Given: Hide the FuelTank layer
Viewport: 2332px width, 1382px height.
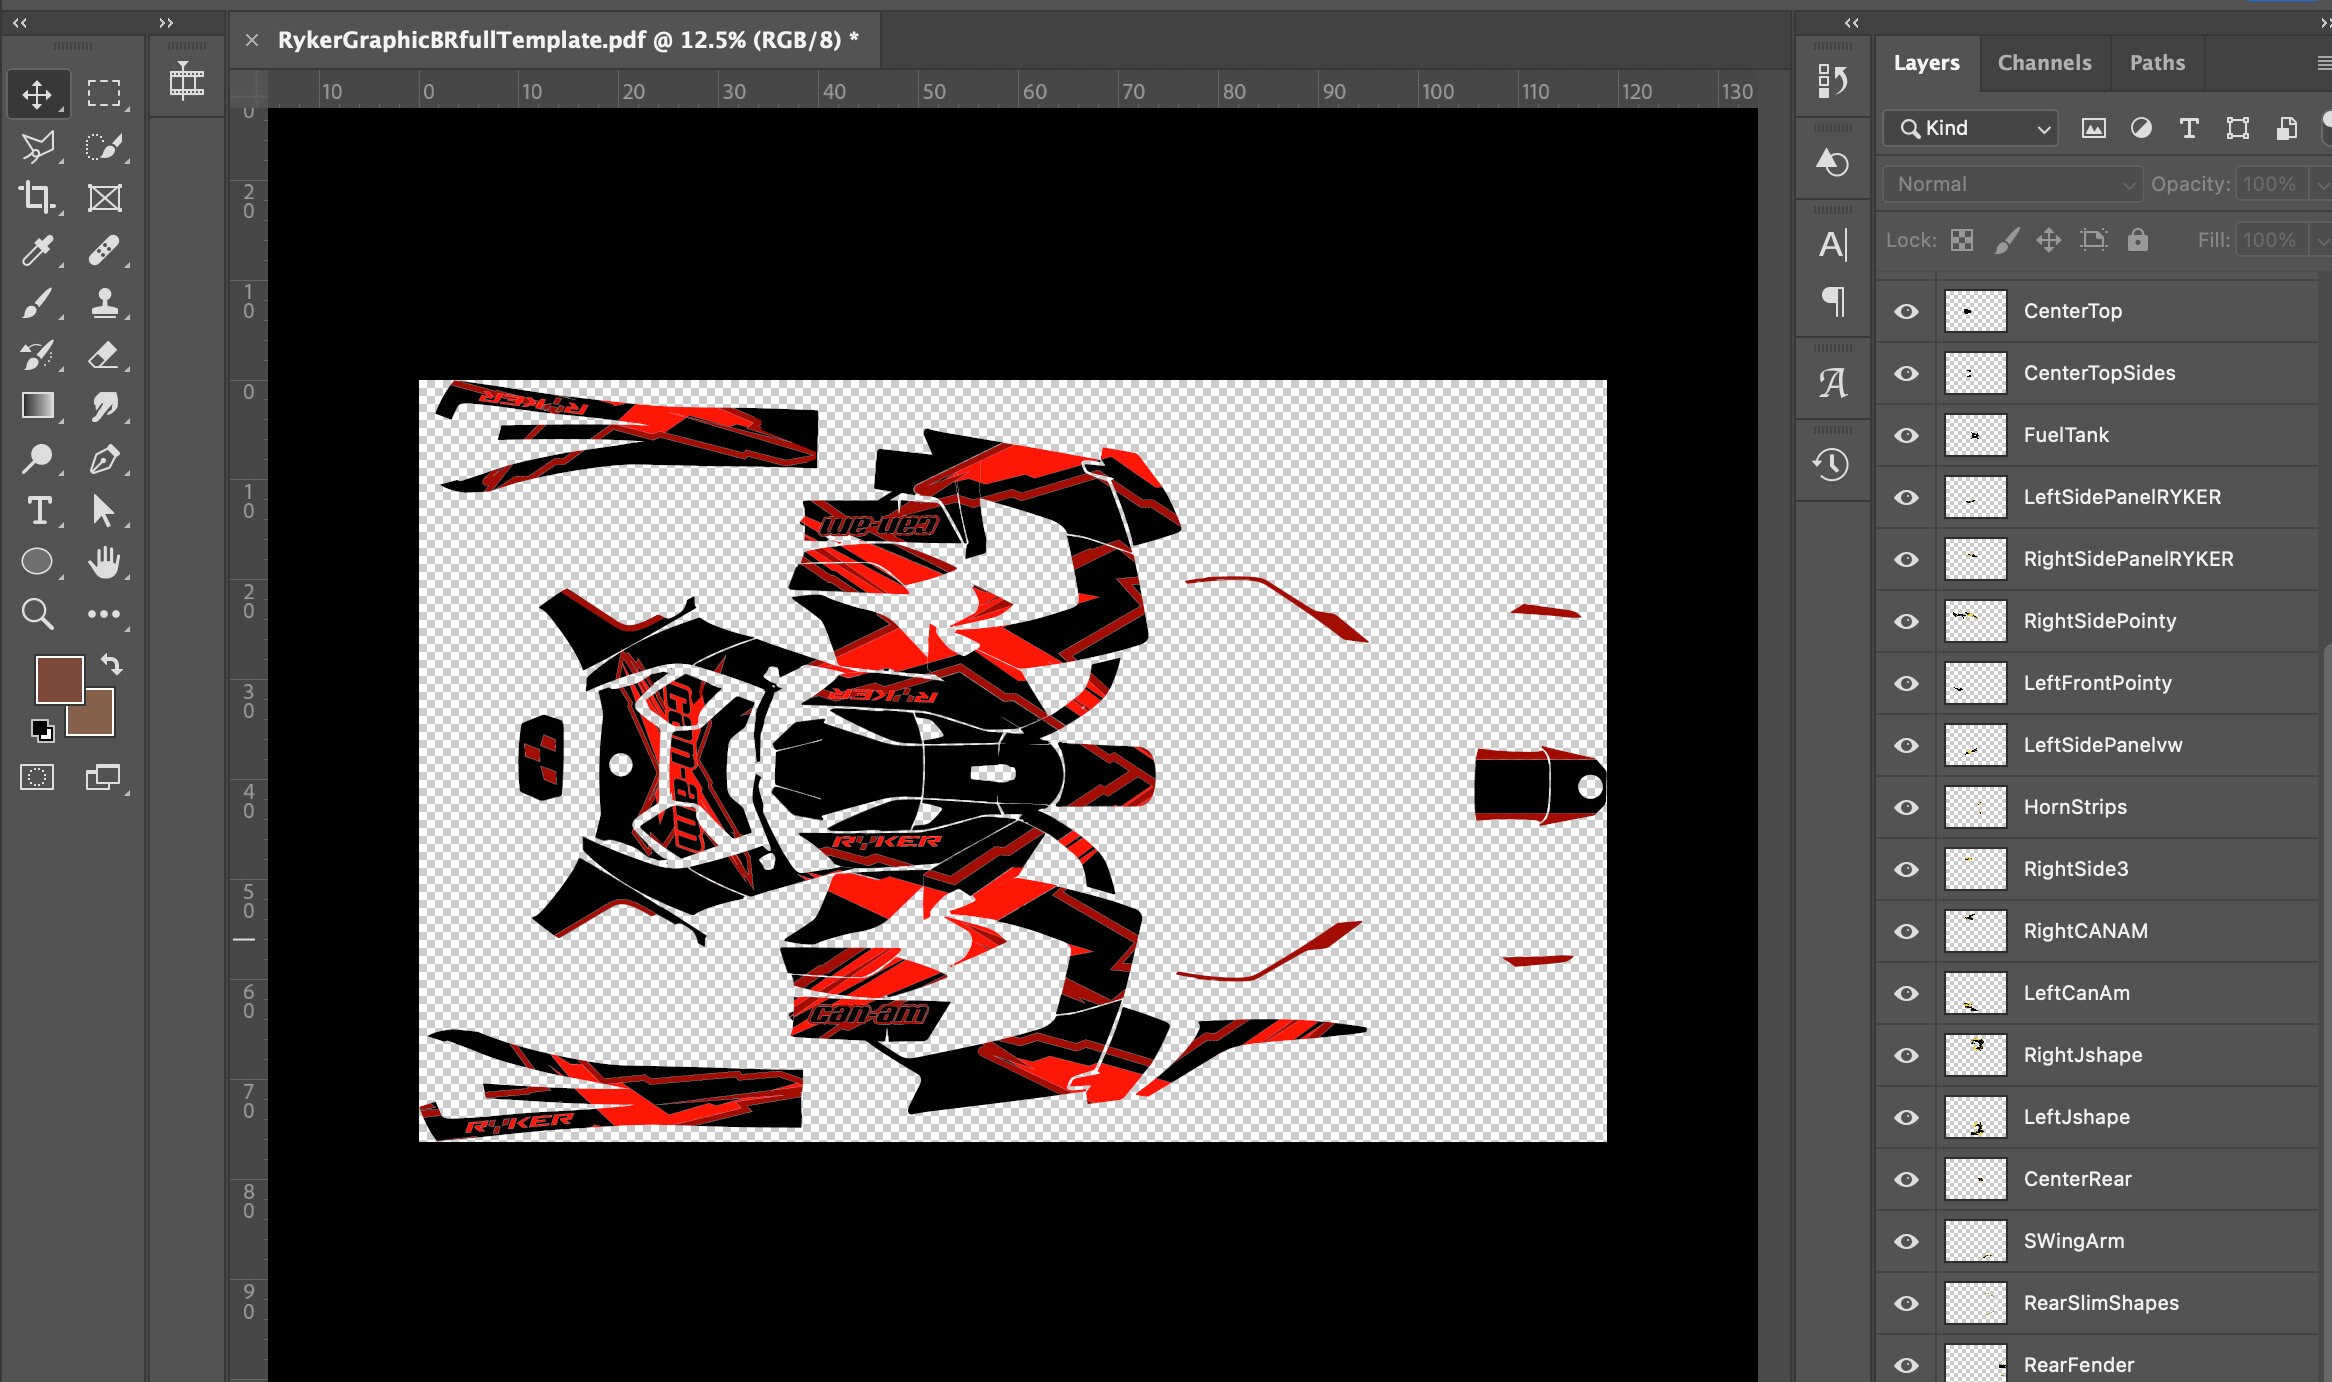Looking at the screenshot, I should 1906,435.
